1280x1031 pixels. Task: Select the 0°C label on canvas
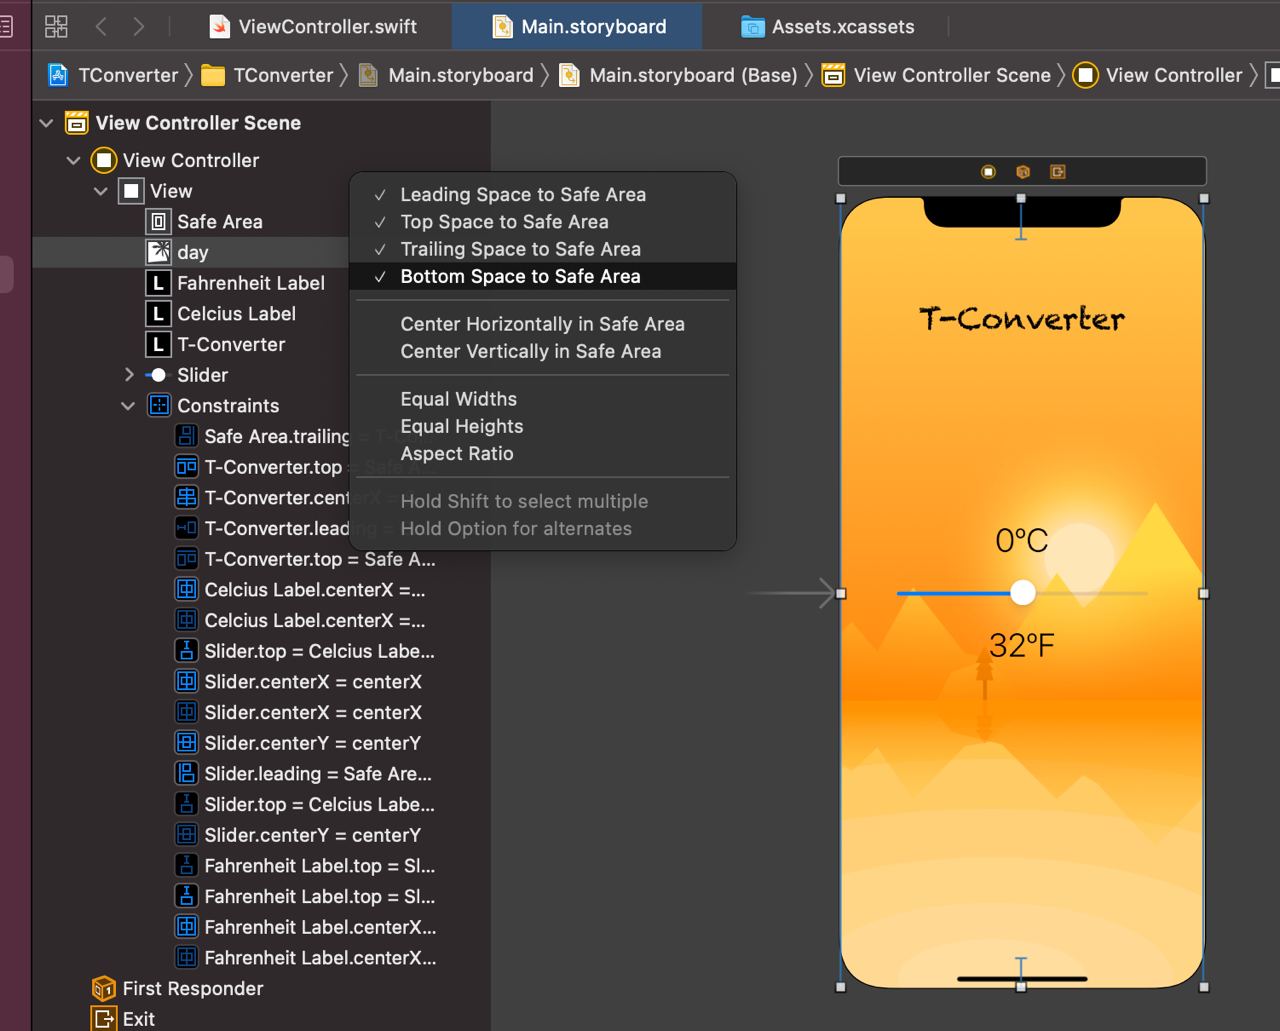coord(1022,541)
